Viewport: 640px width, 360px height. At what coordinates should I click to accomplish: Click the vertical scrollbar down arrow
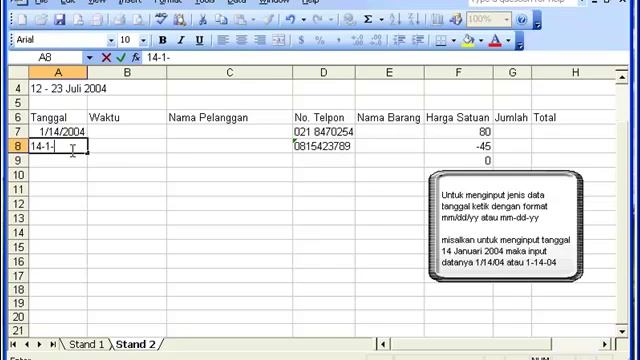tap(622, 331)
